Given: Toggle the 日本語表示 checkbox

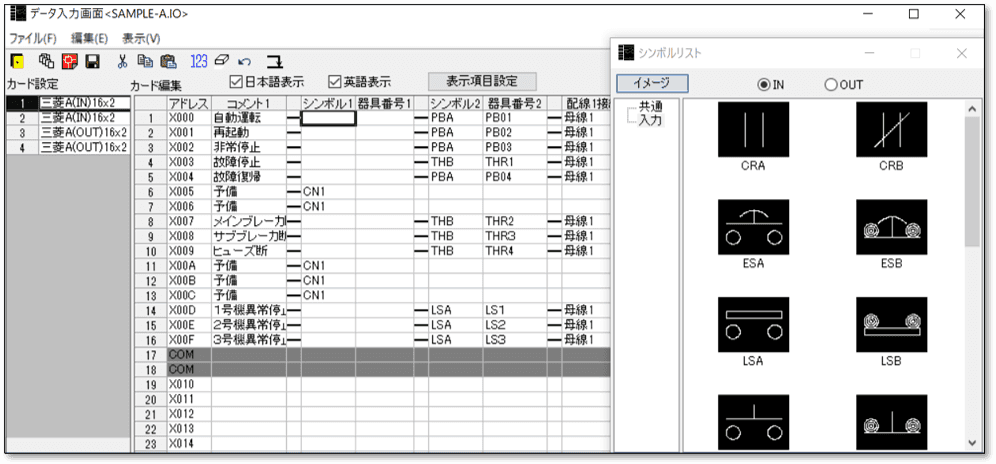Looking at the screenshot, I should coord(237,82).
